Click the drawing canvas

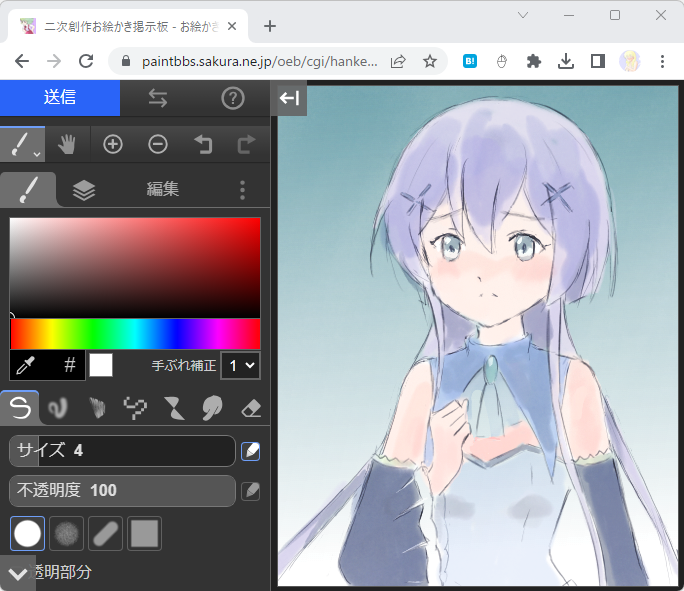[x=478, y=335]
